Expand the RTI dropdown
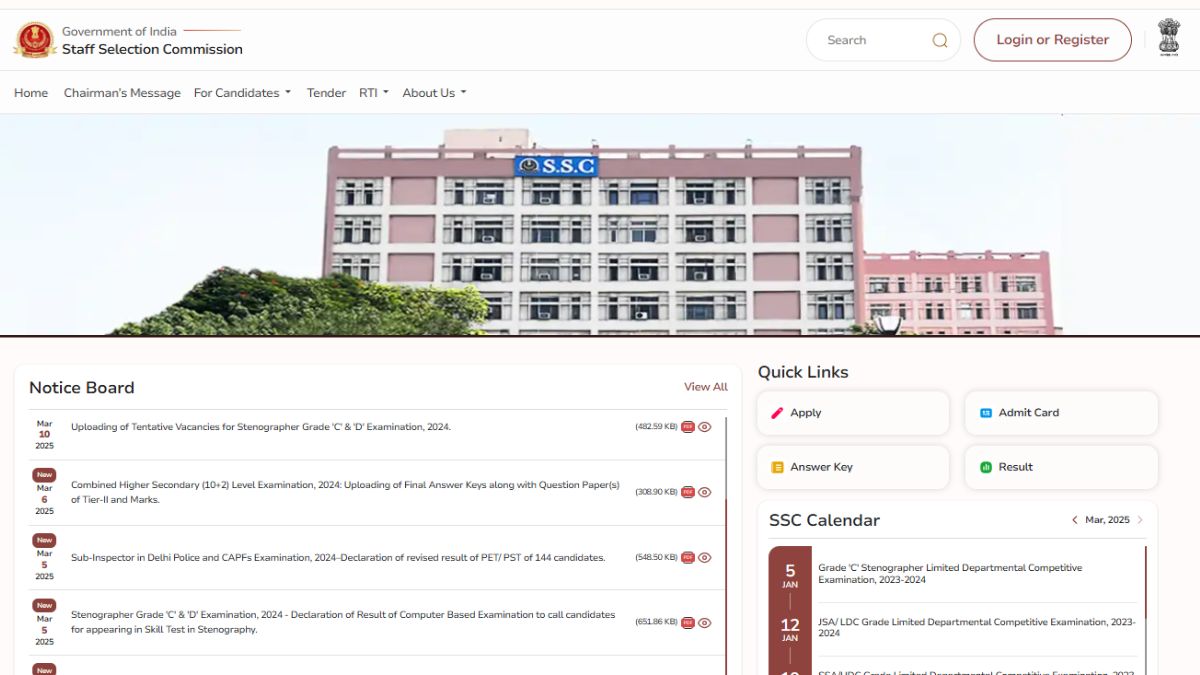The width and height of the screenshot is (1200, 675). click(371, 92)
